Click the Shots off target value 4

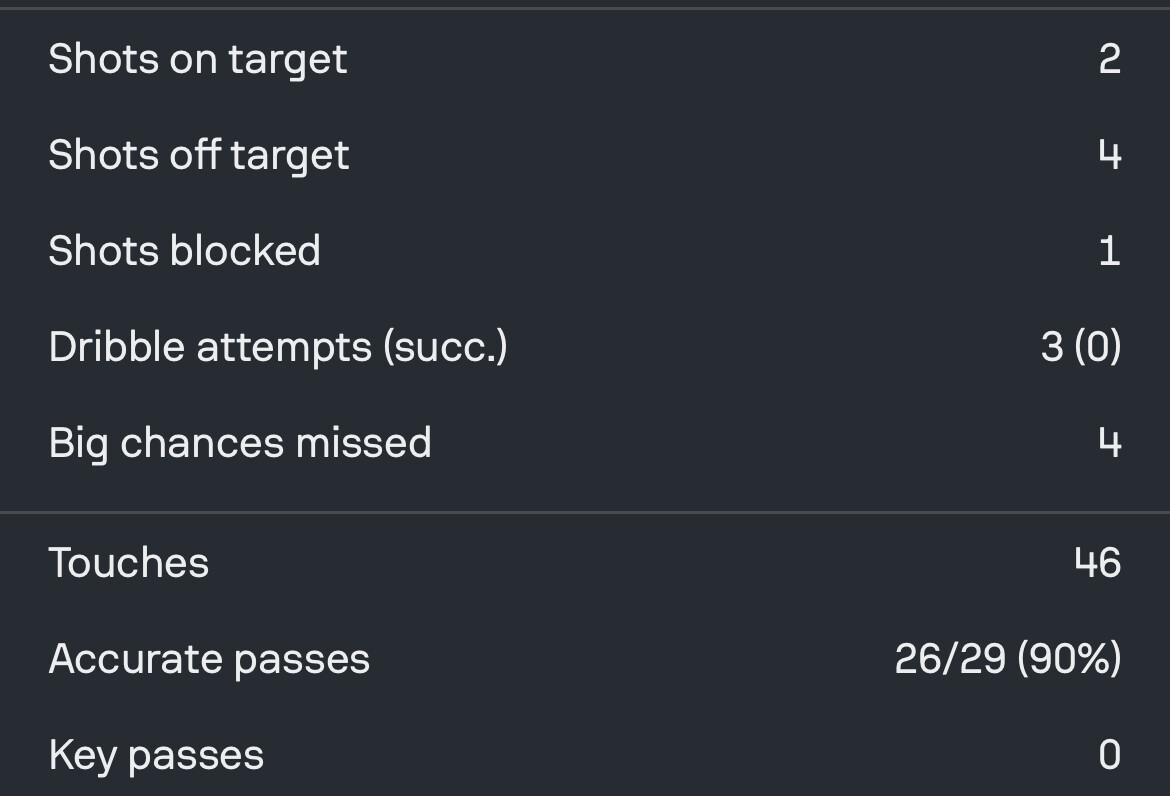pyautogui.click(x=1110, y=155)
